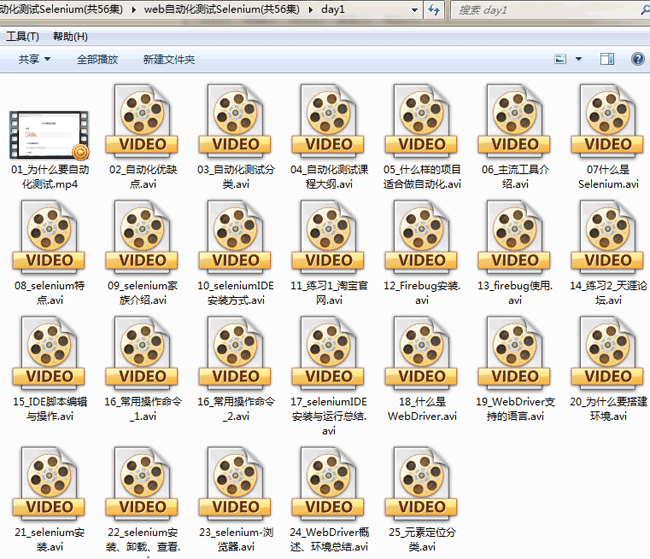
Task: Click the second web自动化测试Selenium(共56集) breadcrumb
Action: [x=221, y=9]
